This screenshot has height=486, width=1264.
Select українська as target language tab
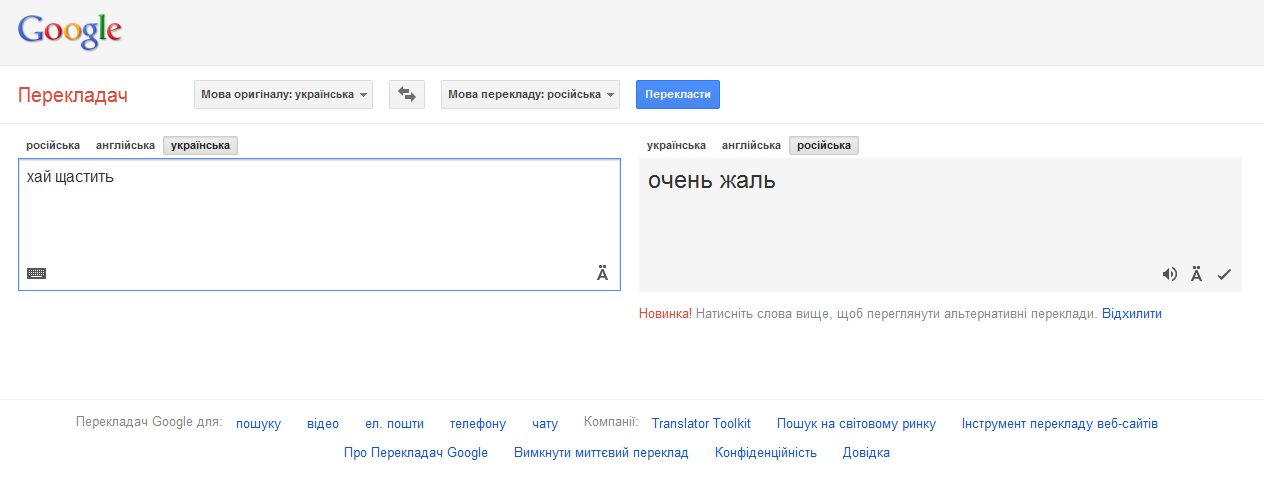(676, 145)
